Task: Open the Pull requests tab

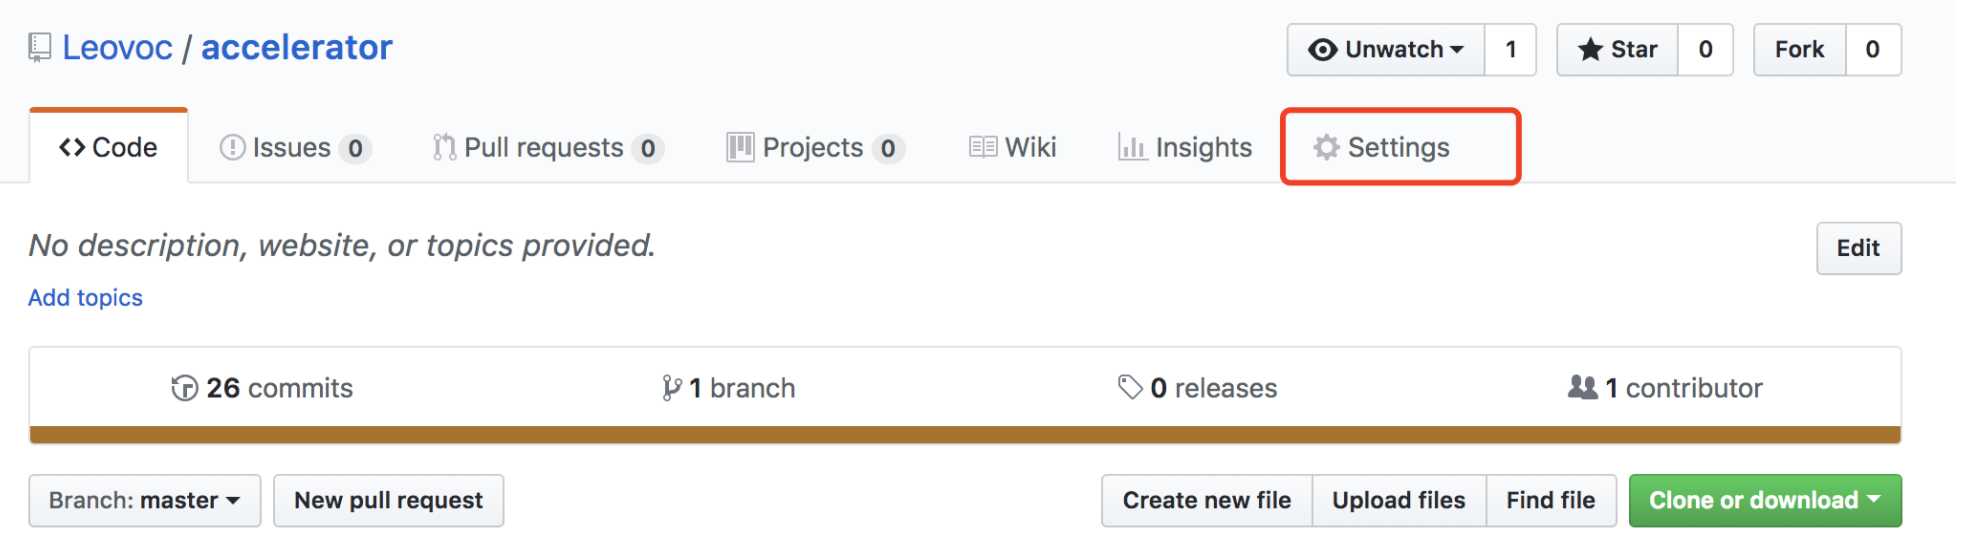Action: coord(547,147)
